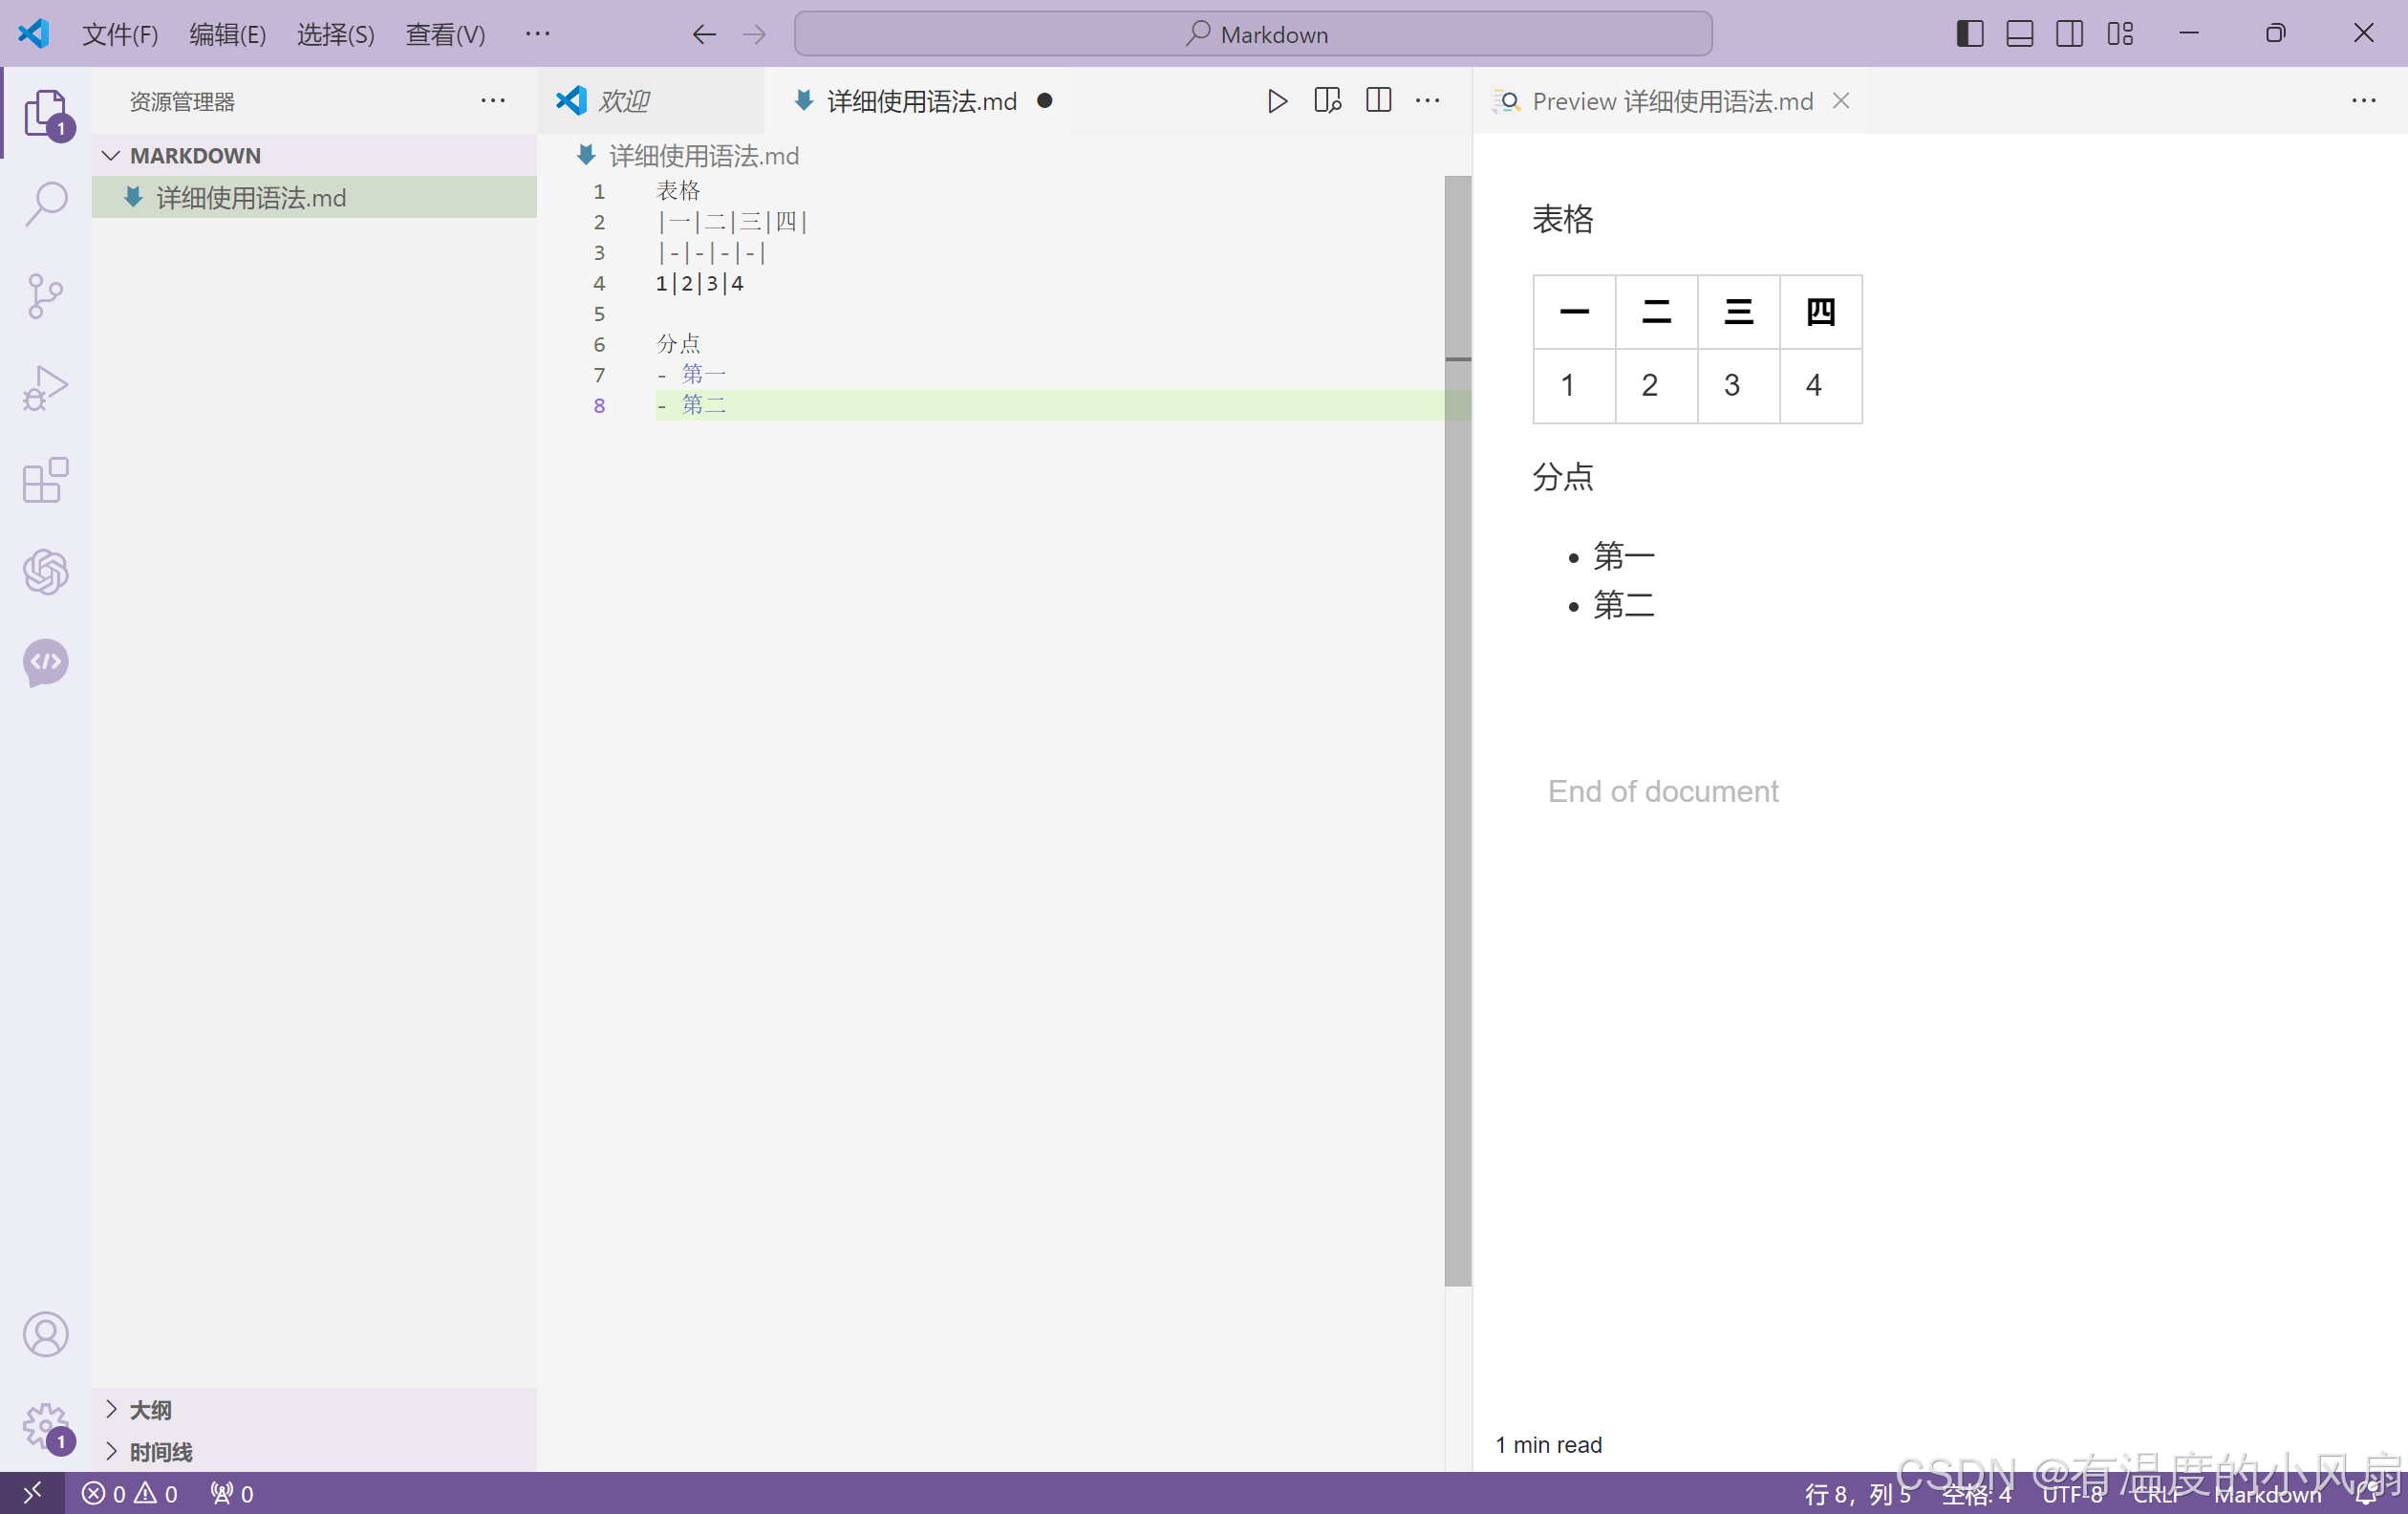Viewport: 2408px width, 1514px height.
Task: Open preview to the side icon
Action: point(1328,101)
